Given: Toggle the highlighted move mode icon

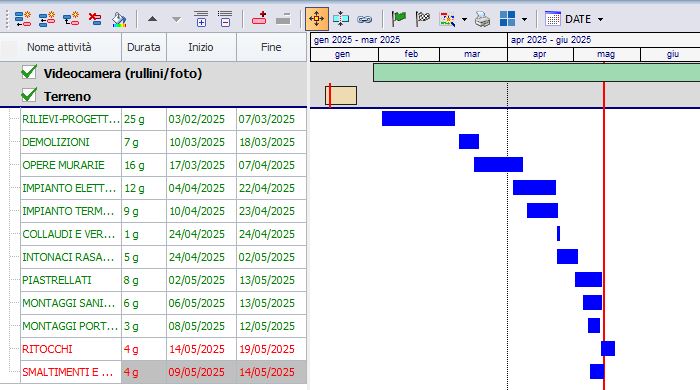Looking at the screenshot, I should (317, 19).
